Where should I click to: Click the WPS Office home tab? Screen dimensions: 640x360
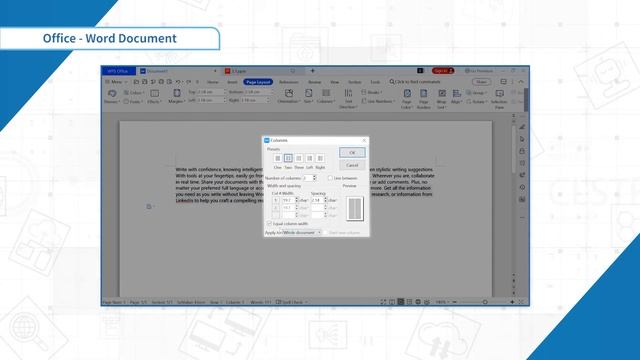click(x=118, y=71)
